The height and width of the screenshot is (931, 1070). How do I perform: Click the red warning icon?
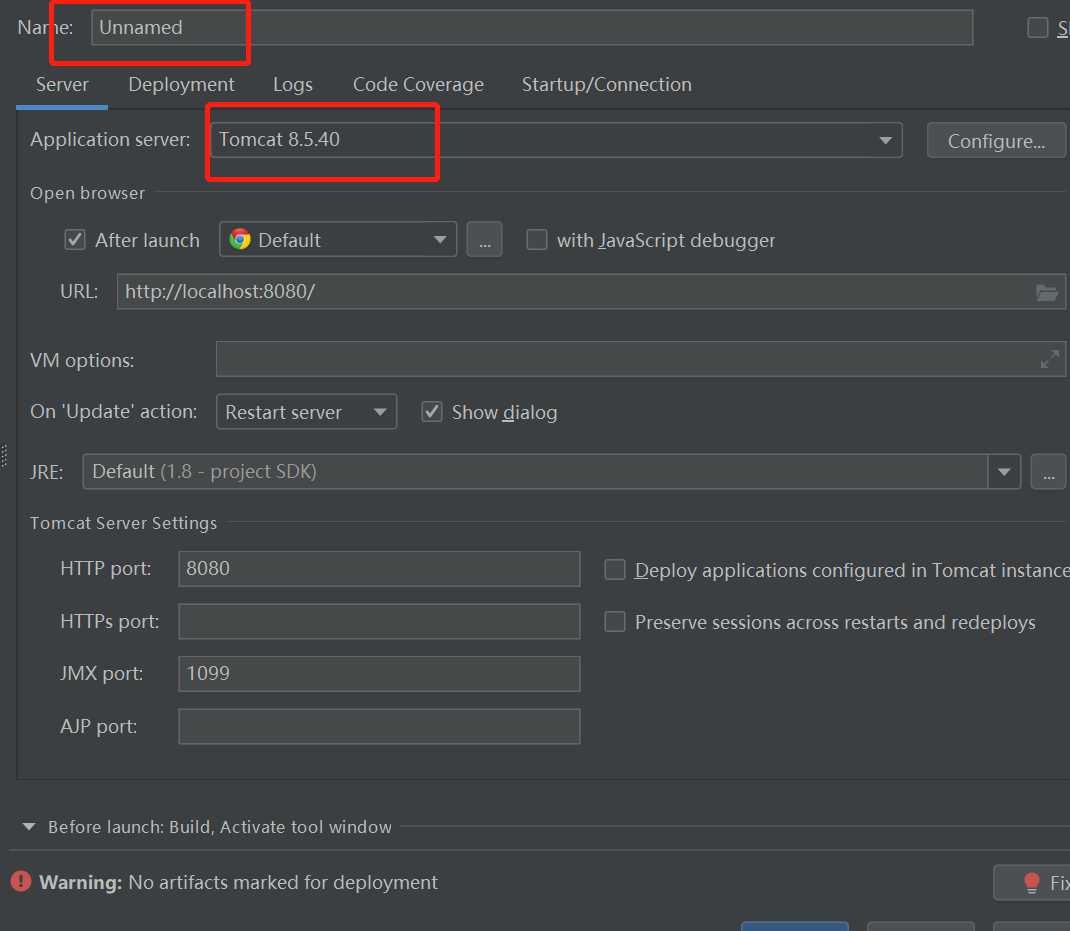(21, 881)
